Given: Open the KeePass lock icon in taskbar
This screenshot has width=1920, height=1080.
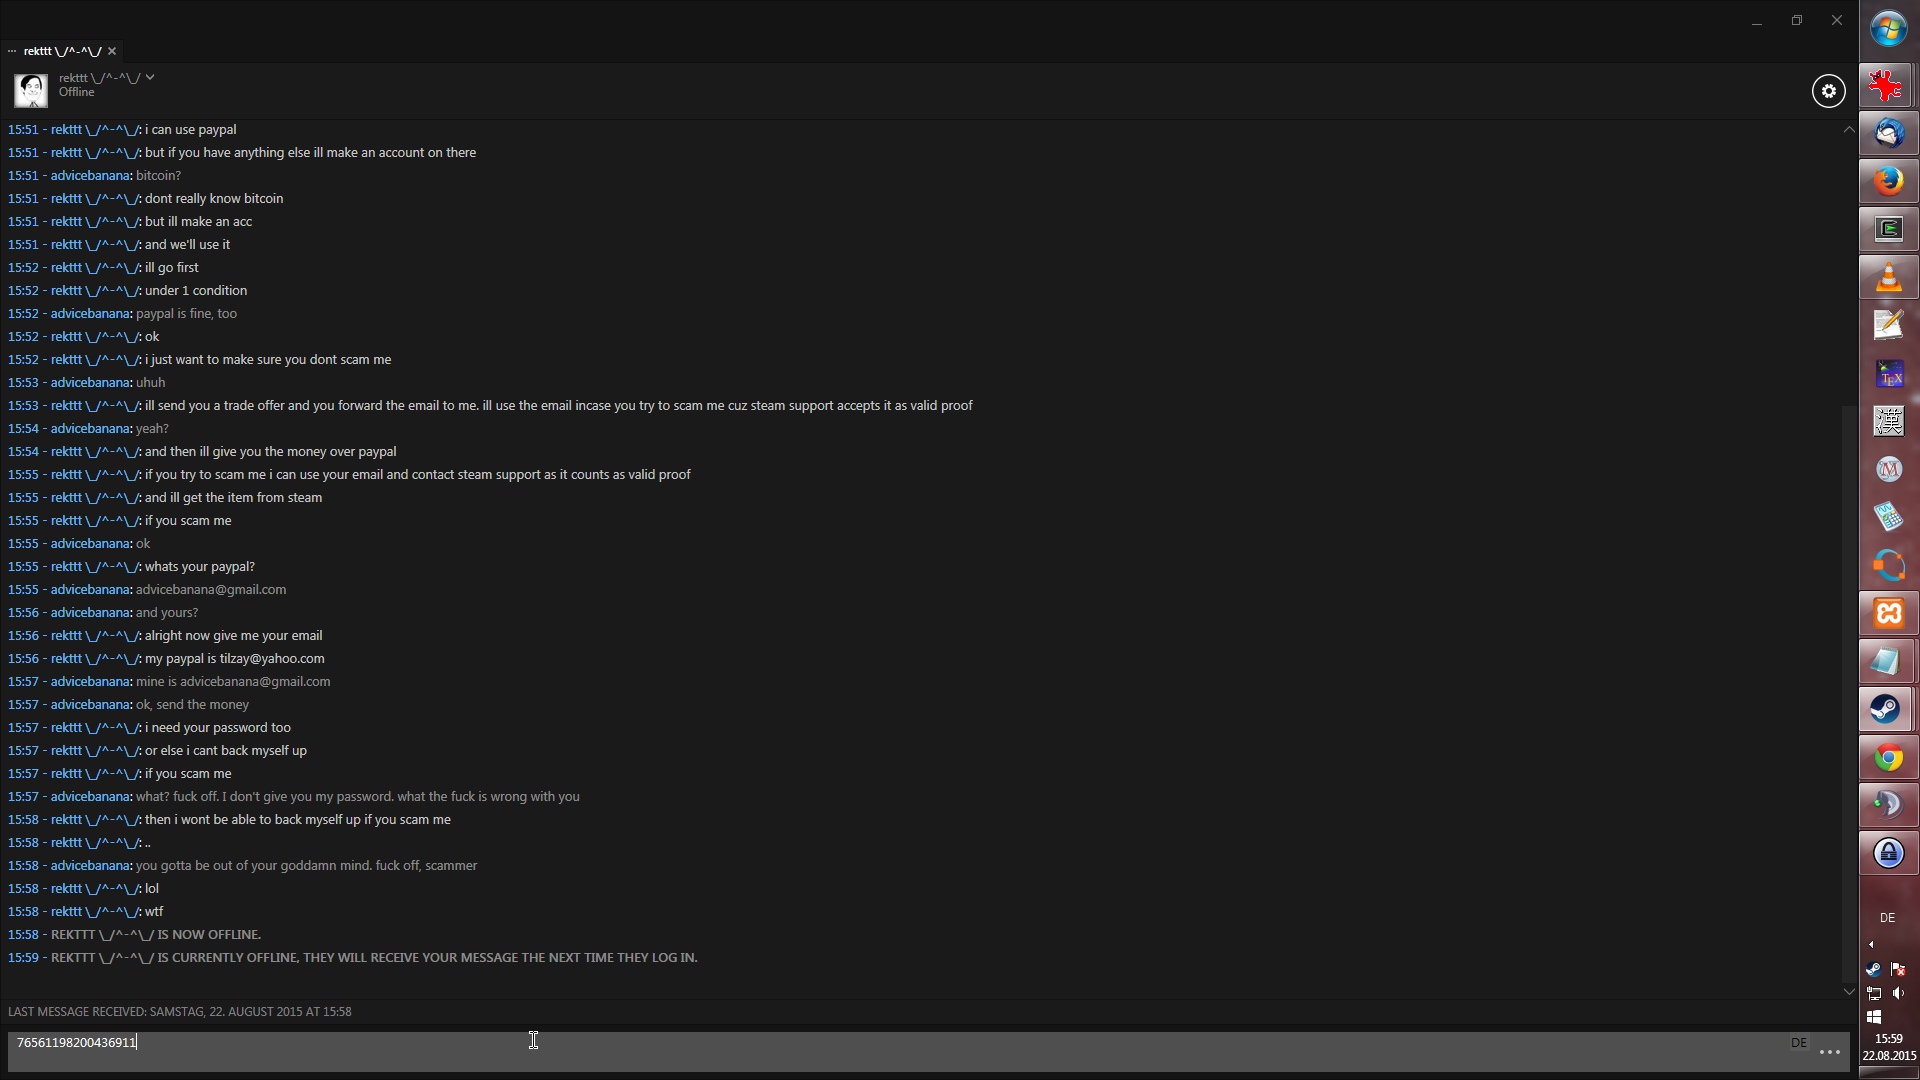Looking at the screenshot, I should tap(1888, 853).
